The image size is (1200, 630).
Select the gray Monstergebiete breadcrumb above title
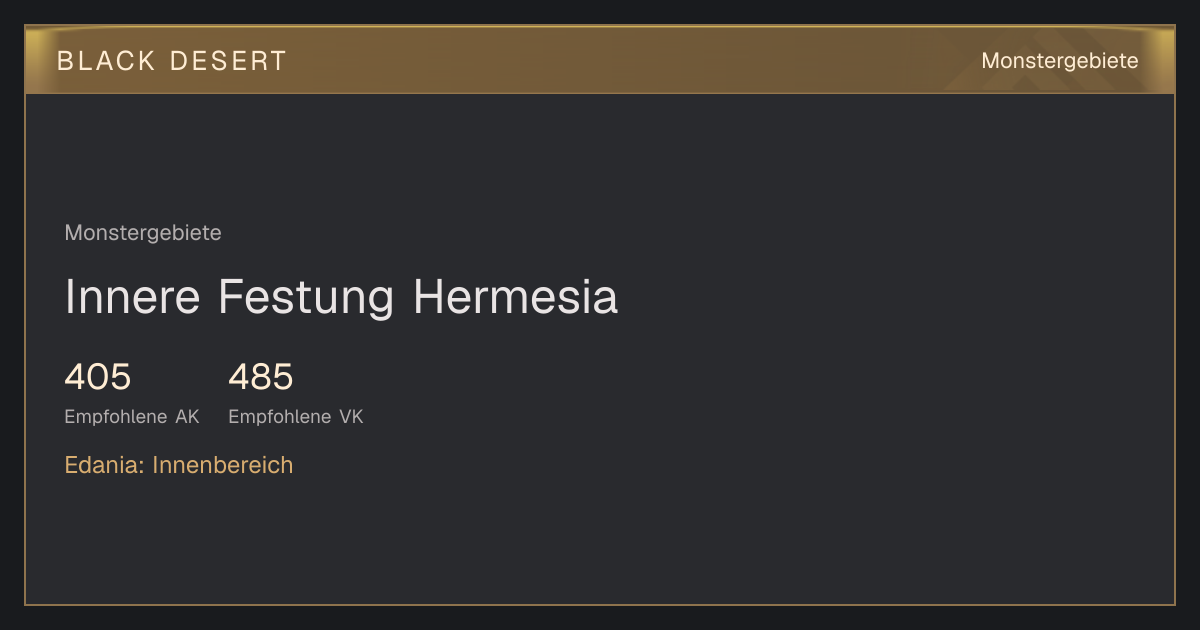click(x=143, y=233)
